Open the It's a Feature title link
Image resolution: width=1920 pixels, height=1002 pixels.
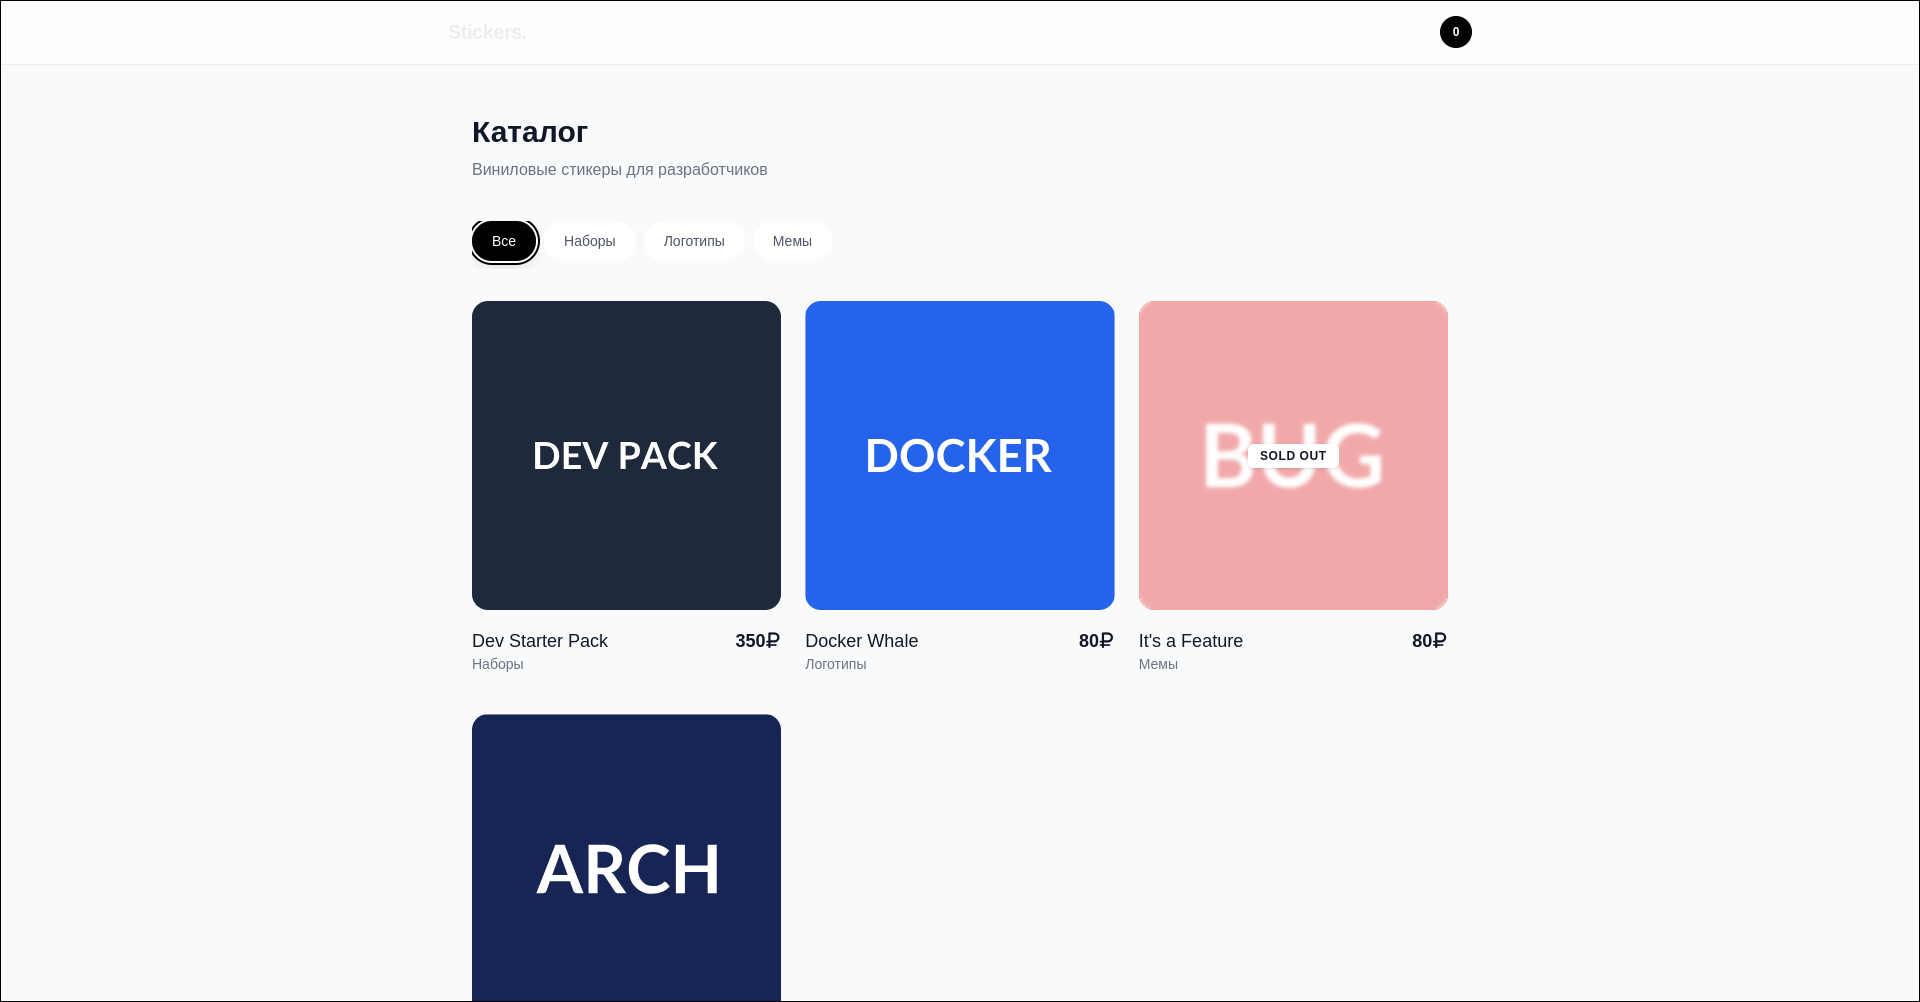click(x=1190, y=641)
